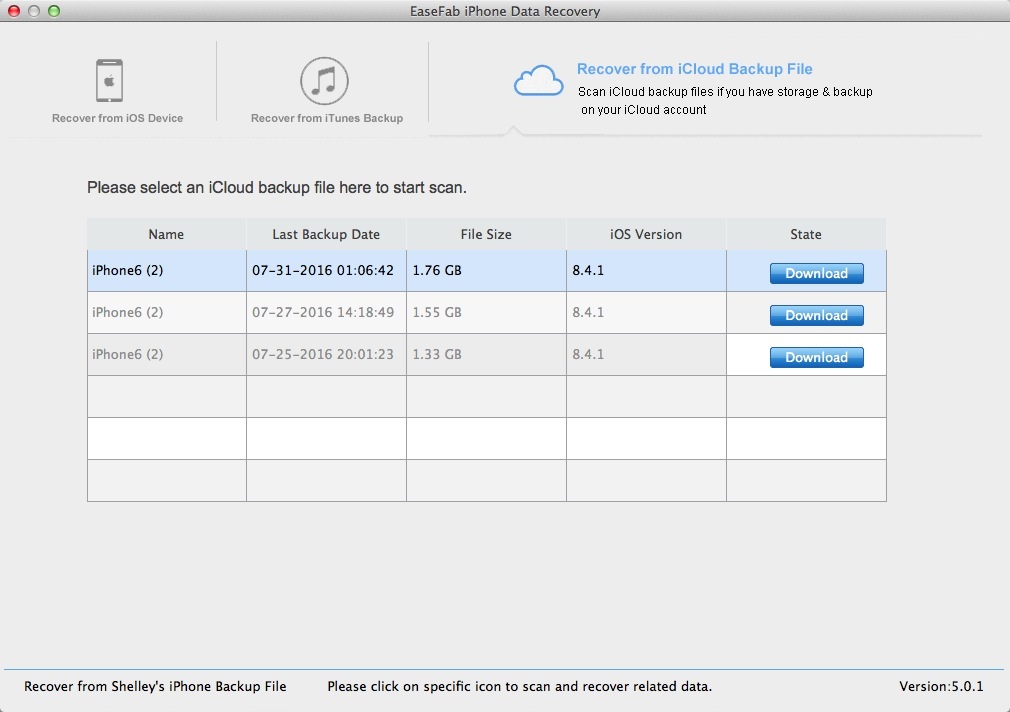Click the date 07-31-2016 01:06:42
Image resolution: width=1010 pixels, height=712 pixels.
[x=323, y=270]
